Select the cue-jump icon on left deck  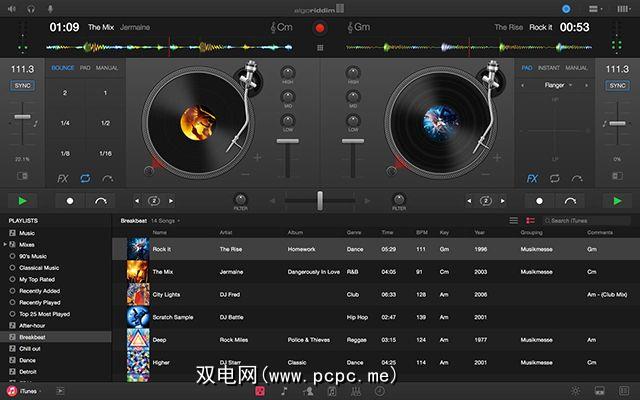point(108,178)
